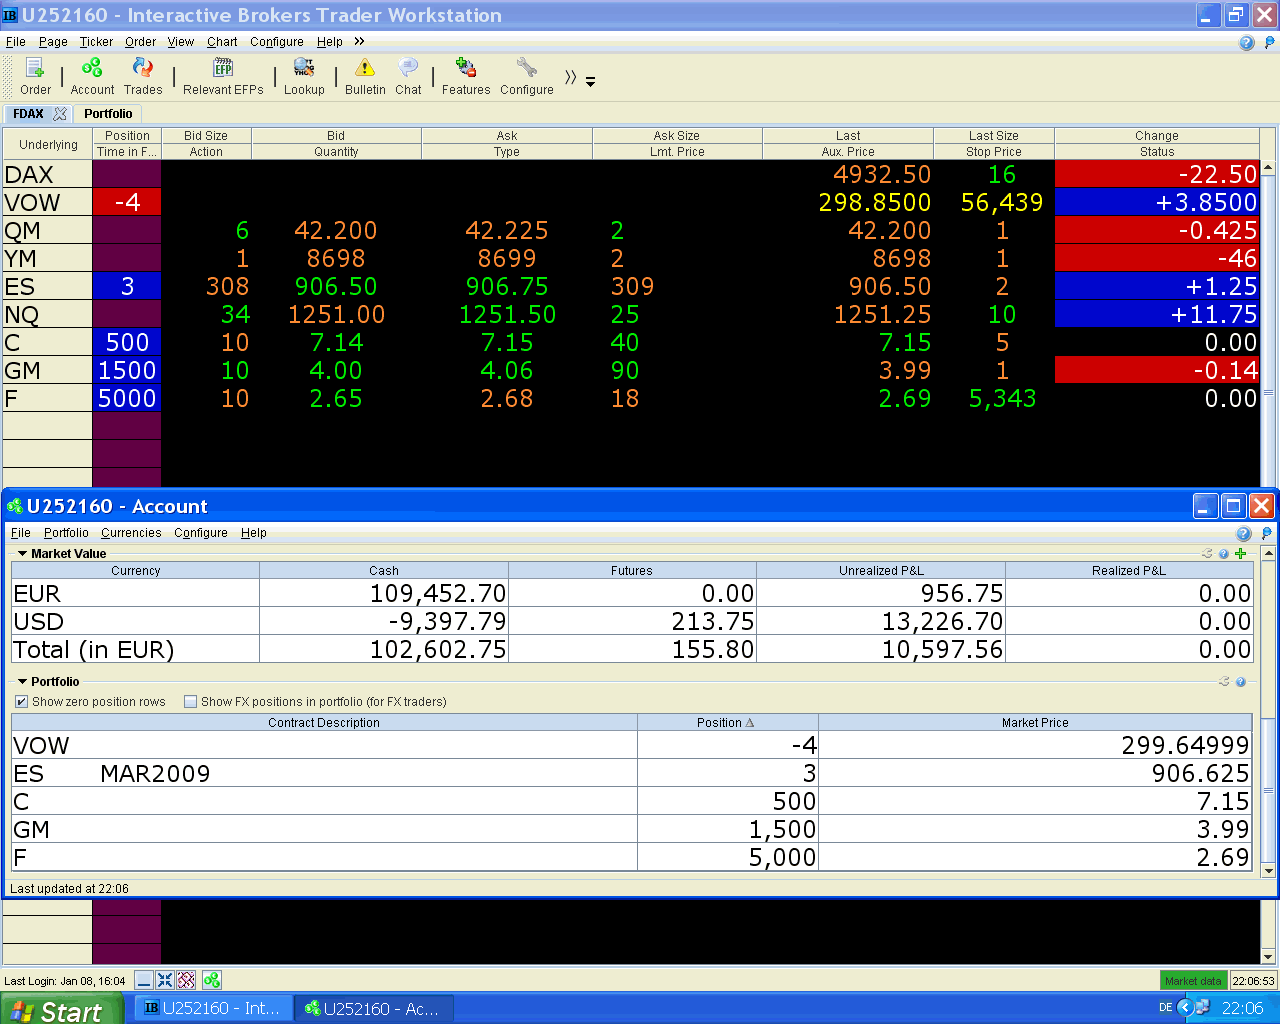Click the wrench icon in Market Value section

tap(1207, 553)
